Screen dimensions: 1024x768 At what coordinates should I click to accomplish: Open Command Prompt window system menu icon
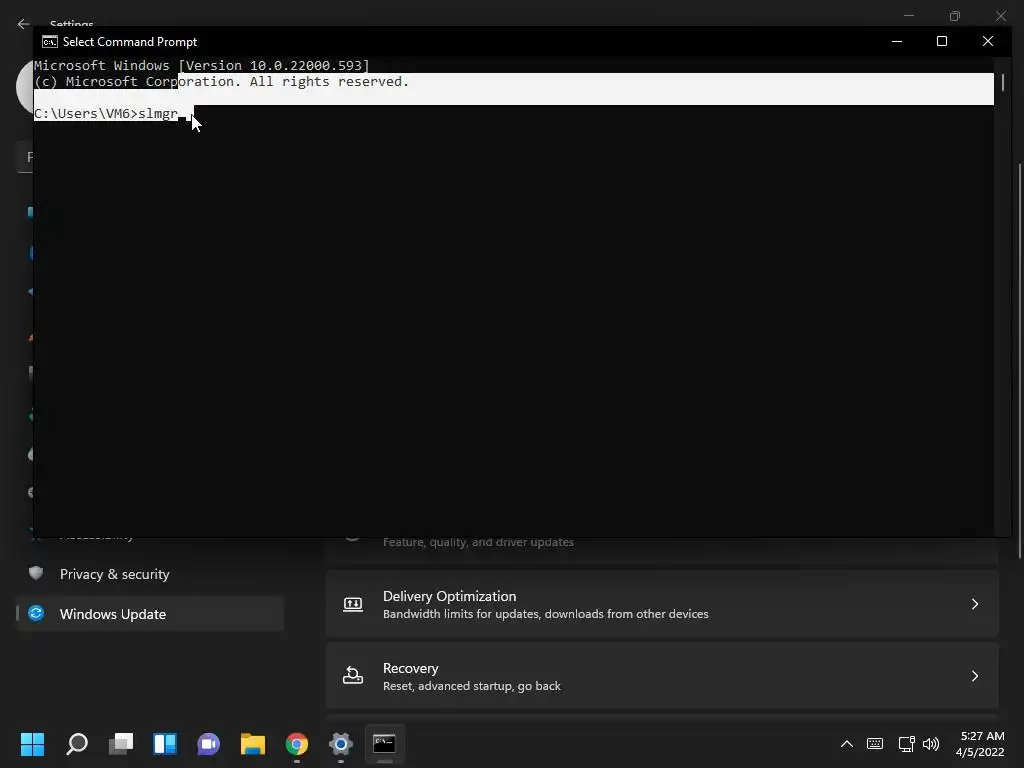[50, 42]
